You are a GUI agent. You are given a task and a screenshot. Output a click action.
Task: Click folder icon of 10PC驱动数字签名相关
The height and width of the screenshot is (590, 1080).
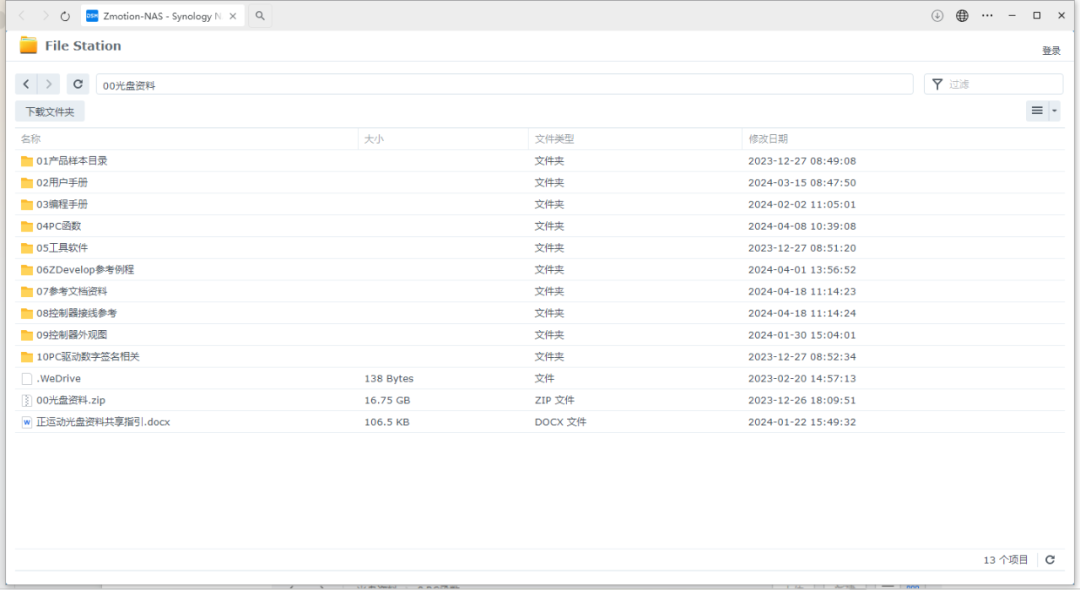pyautogui.click(x=27, y=357)
